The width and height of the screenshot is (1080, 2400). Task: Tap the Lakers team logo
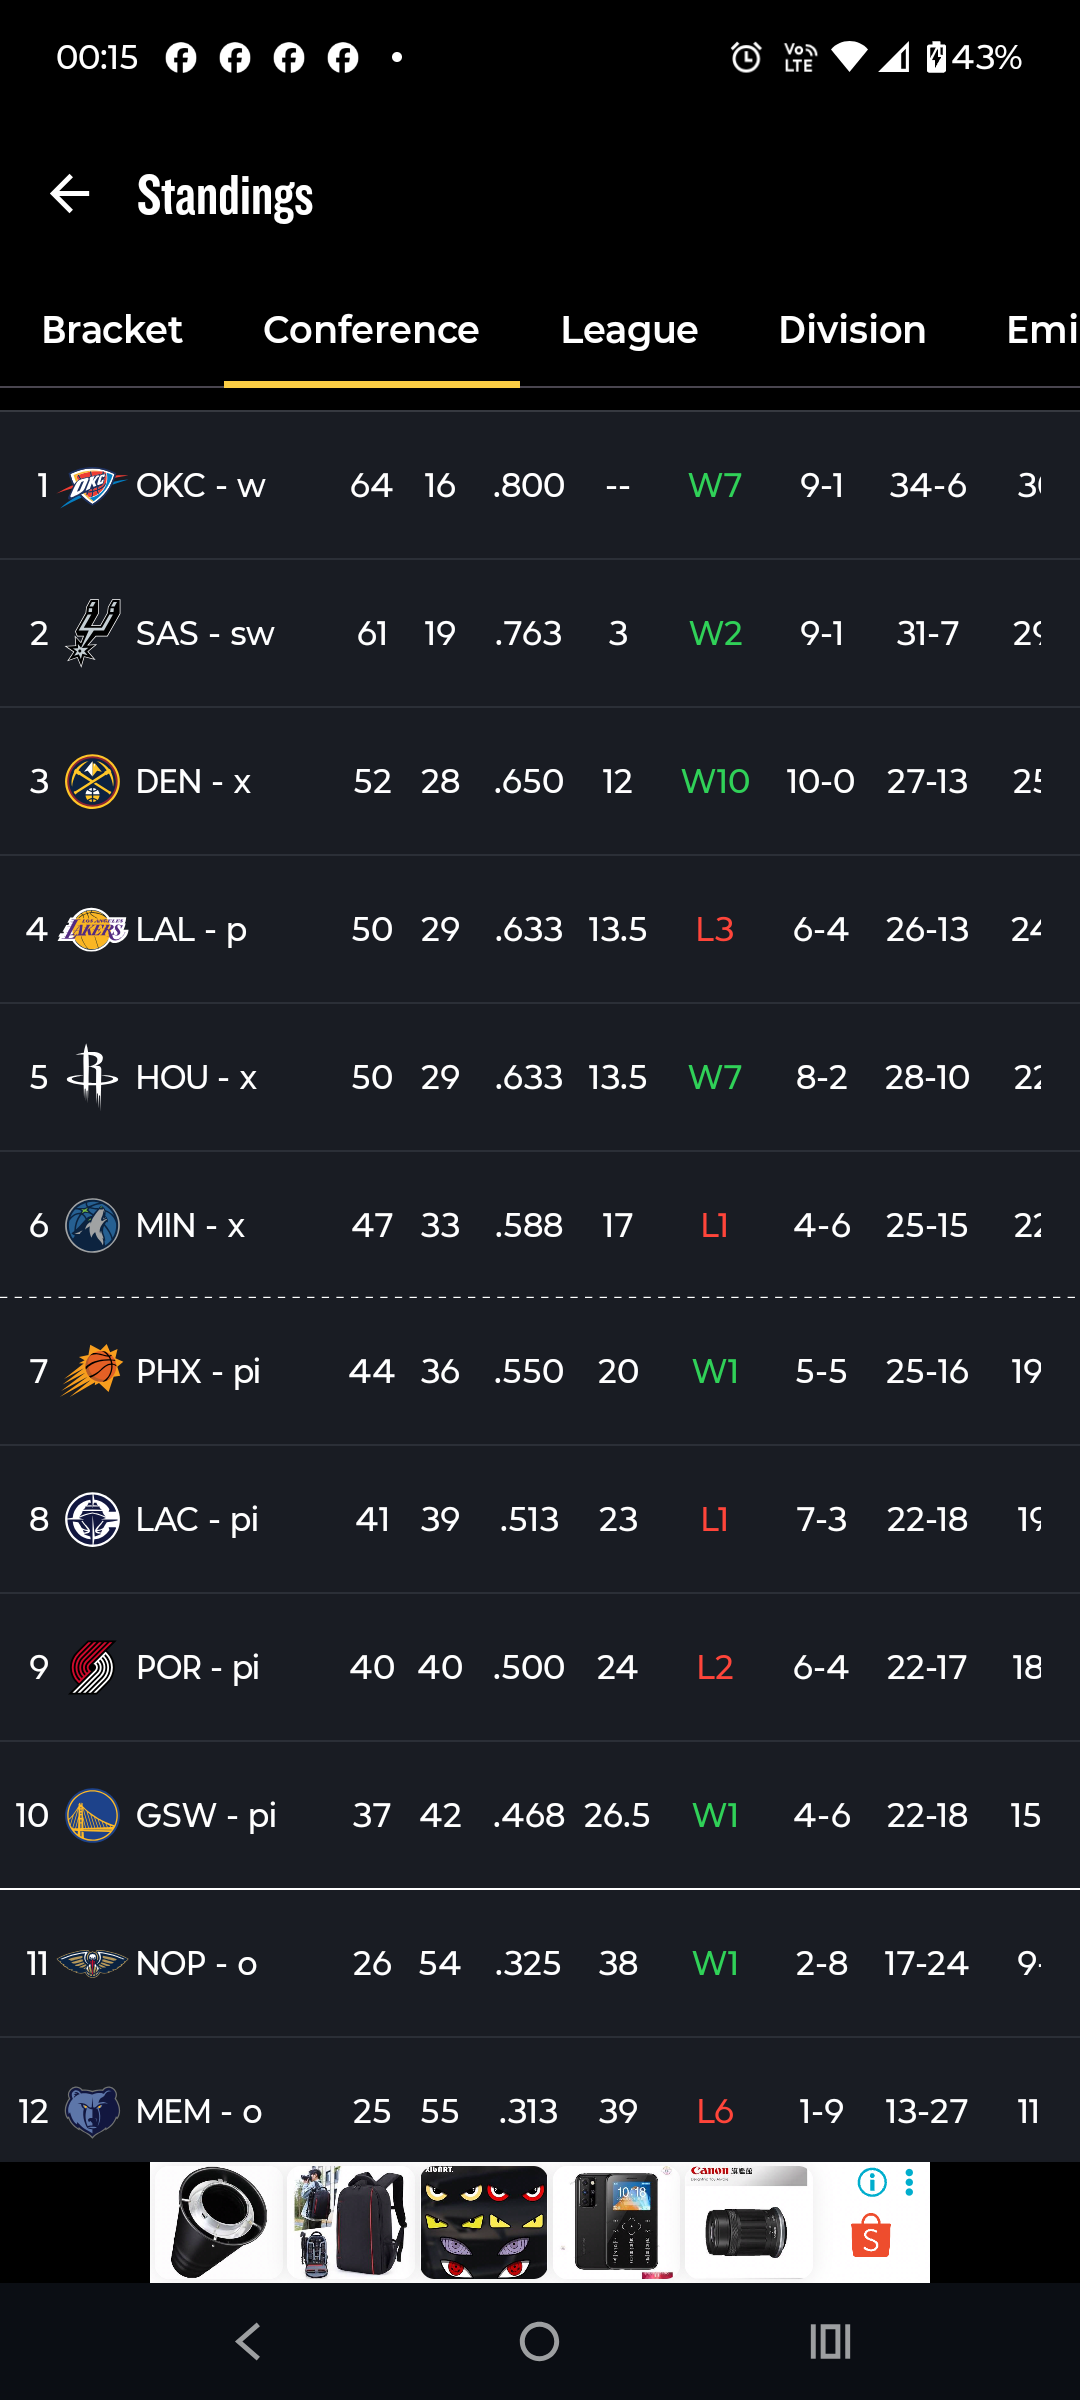tap(92, 930)
